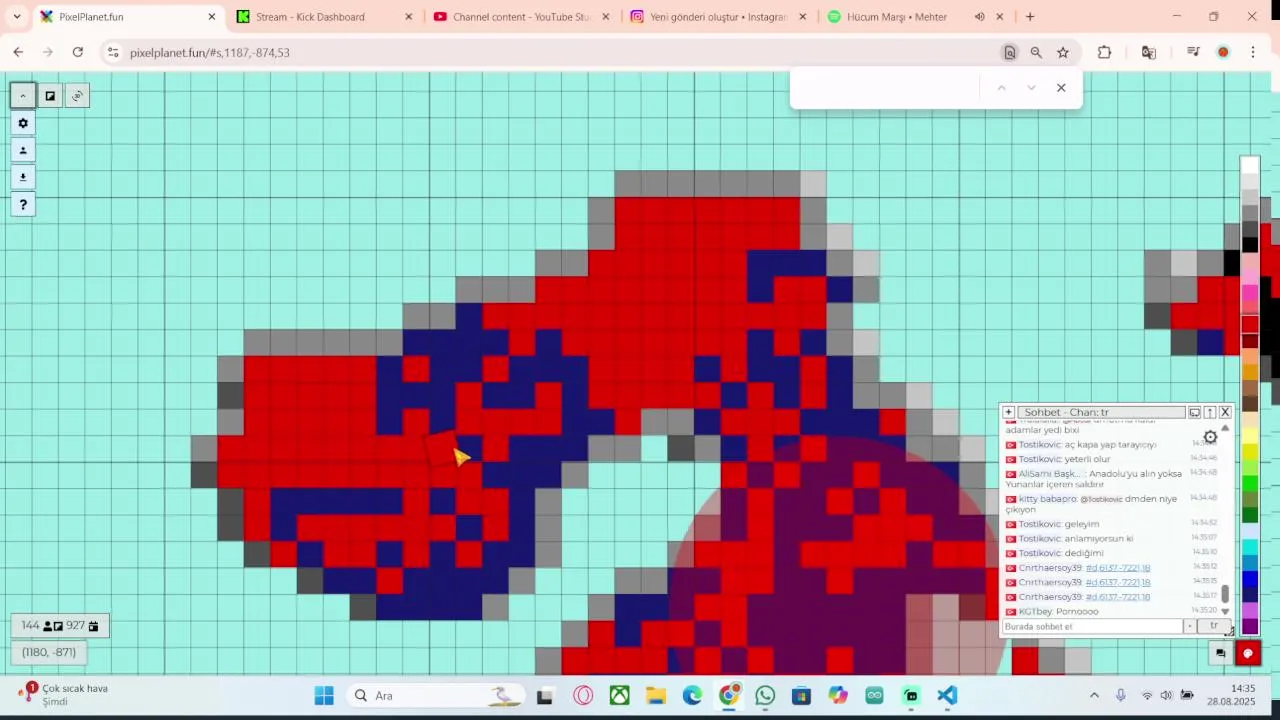
Task: Open chat settings gear inside Sohbet
Action: coord(1210,437)
